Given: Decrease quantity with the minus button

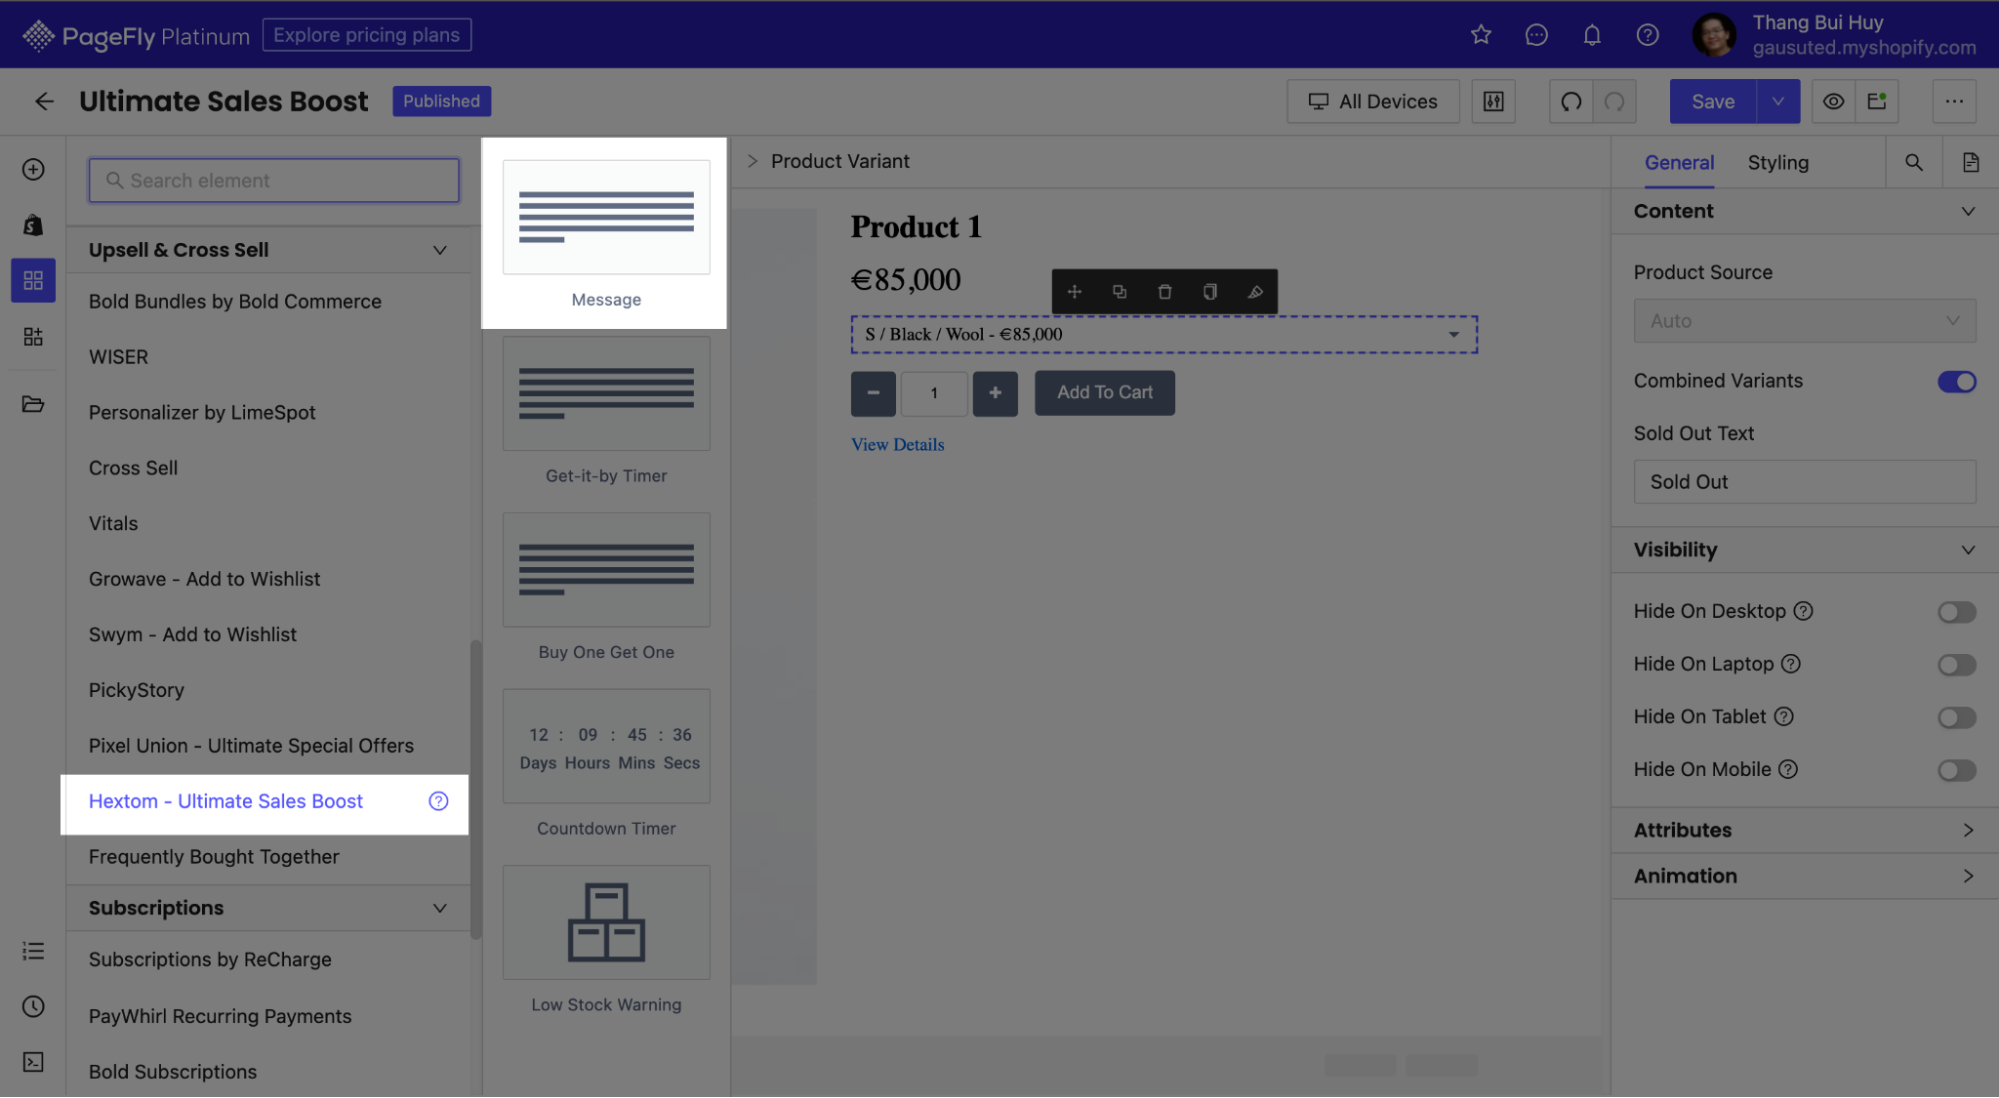Looking at the screenshot, I should tap(873, 393).
